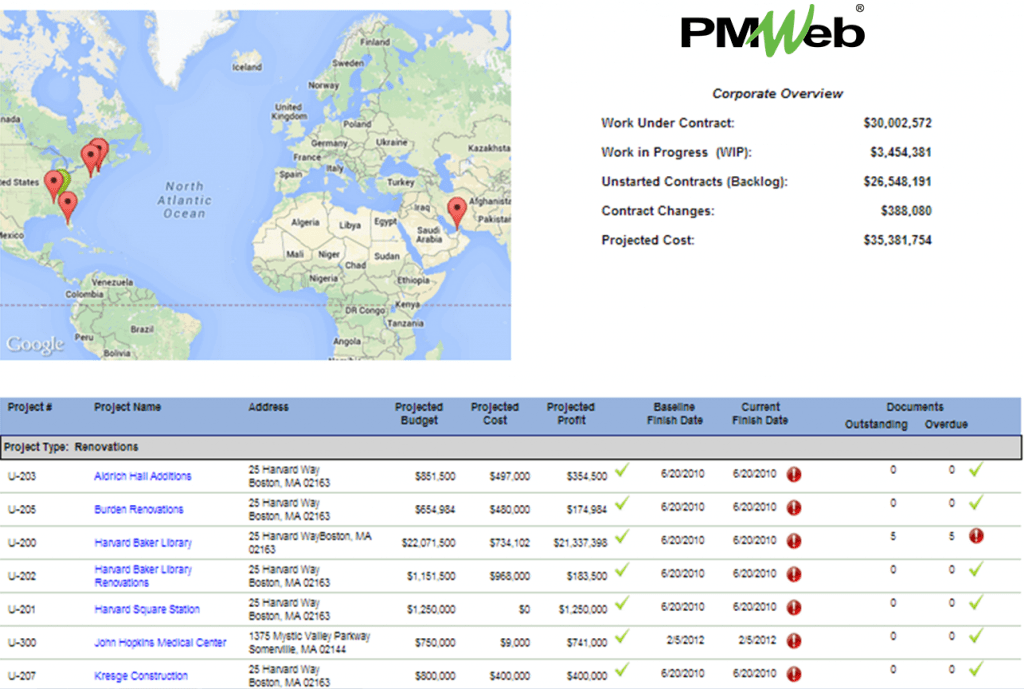Click overdue documents checkmark in U-203 row
1024x689 pixels.
pos(976,470)
